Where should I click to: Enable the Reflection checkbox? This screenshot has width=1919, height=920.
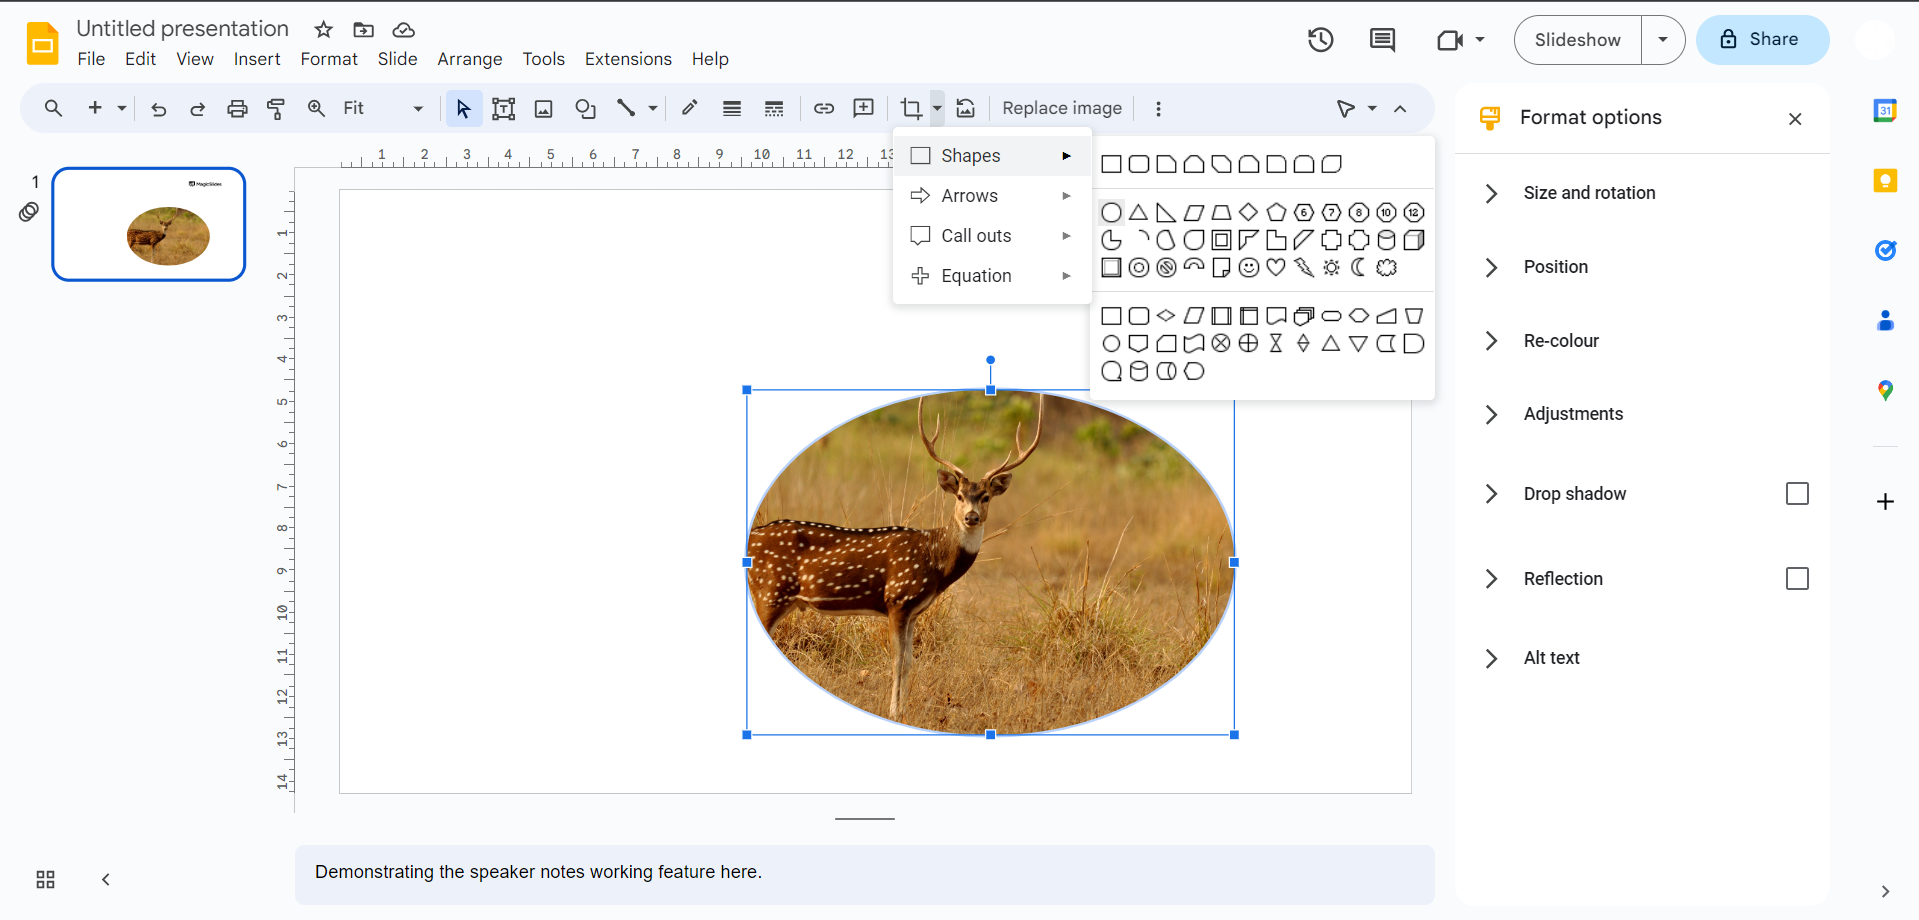tap(1796, 579)
